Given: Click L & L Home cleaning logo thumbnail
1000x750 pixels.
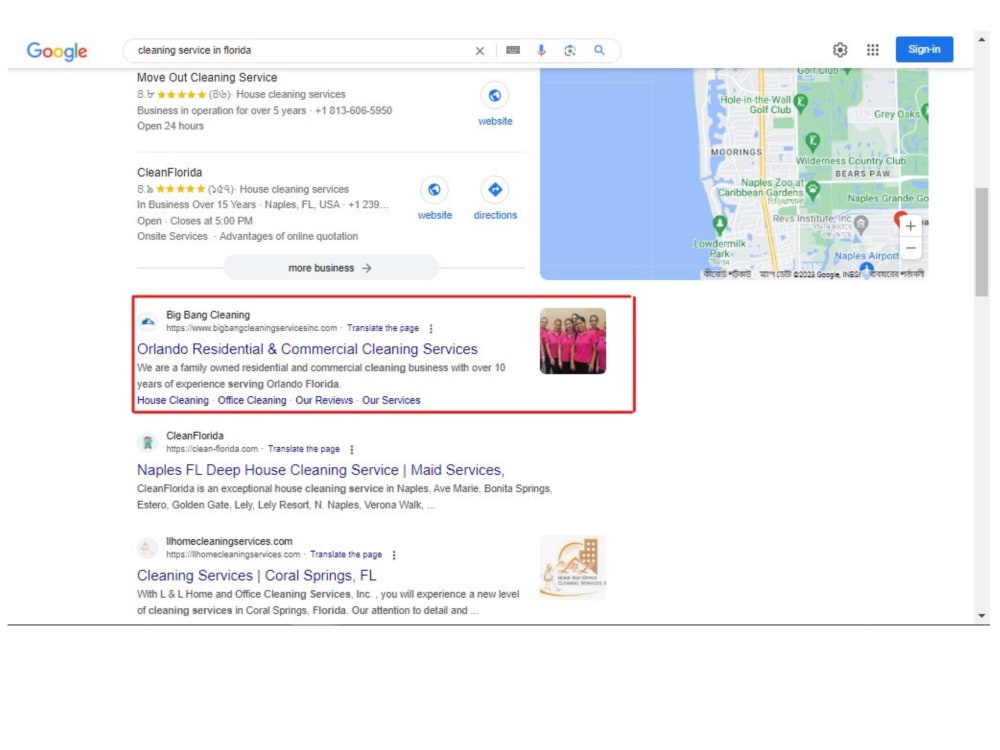Looking at the screenshot, I should 573,568.
